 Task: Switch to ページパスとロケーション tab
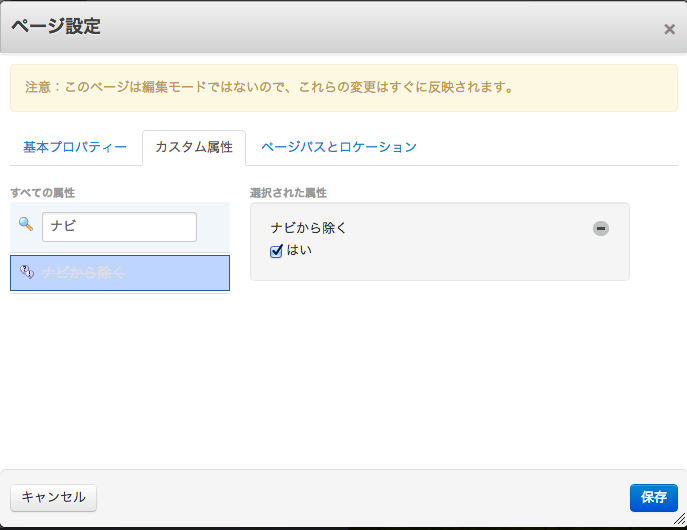tap(338, 147)
